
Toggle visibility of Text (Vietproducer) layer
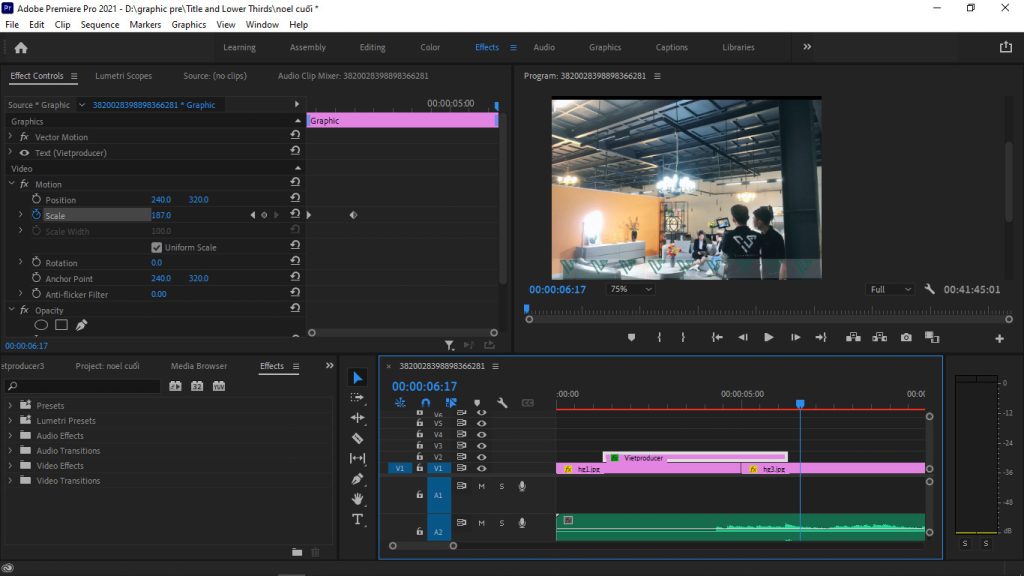(24, 153)
